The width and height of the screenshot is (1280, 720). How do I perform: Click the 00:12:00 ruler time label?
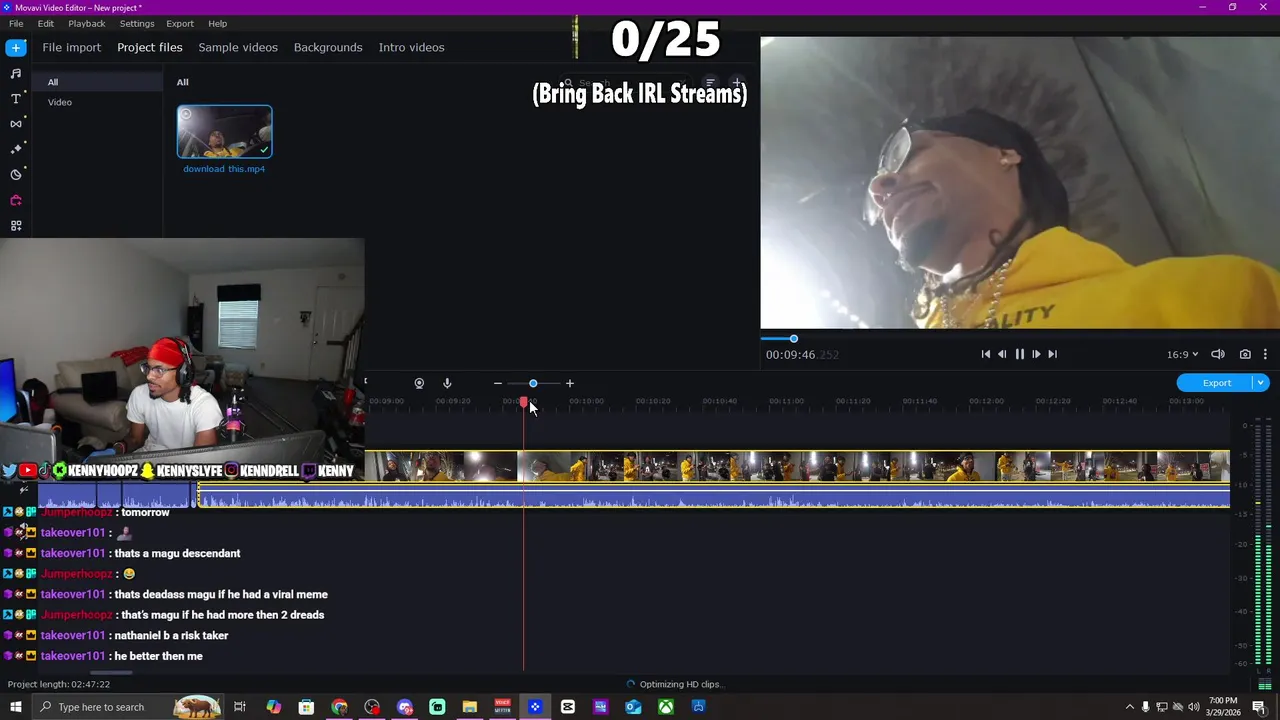(x=986, y=401)
